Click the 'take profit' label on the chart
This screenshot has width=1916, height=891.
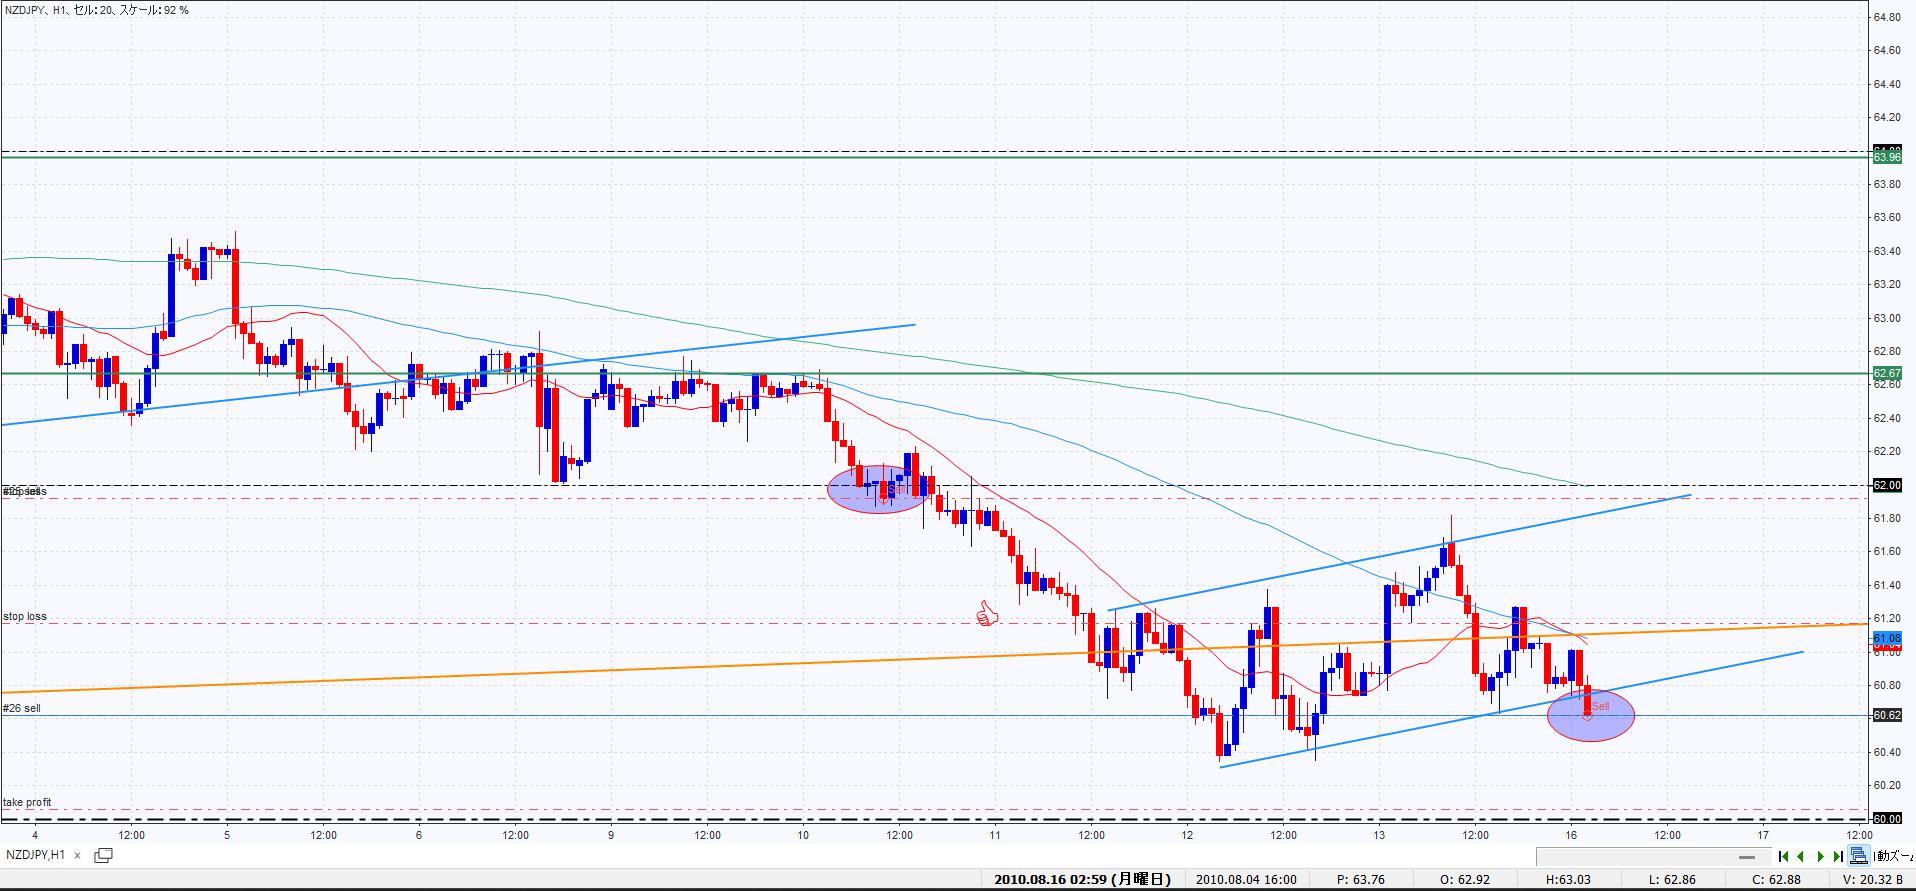pyautogui.click(x=27, y=802)
